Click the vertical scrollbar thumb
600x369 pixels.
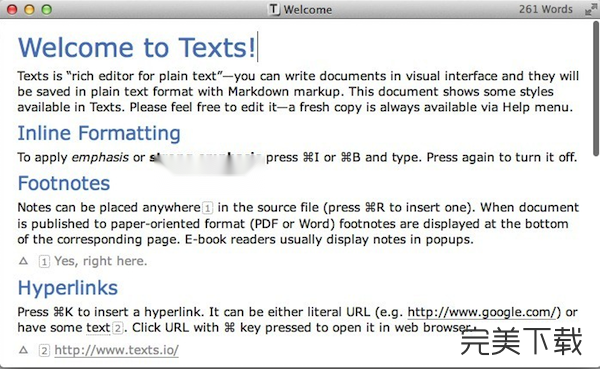coord(596,88)
